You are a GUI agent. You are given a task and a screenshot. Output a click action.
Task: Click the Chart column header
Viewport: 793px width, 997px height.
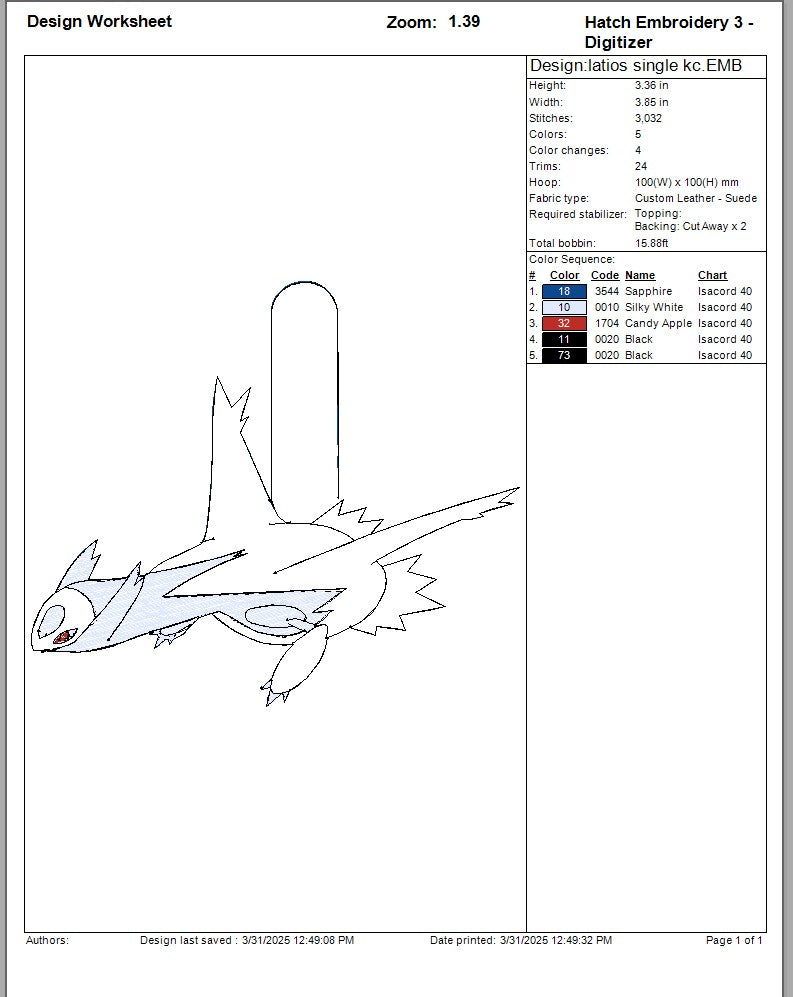click(712, 275)
